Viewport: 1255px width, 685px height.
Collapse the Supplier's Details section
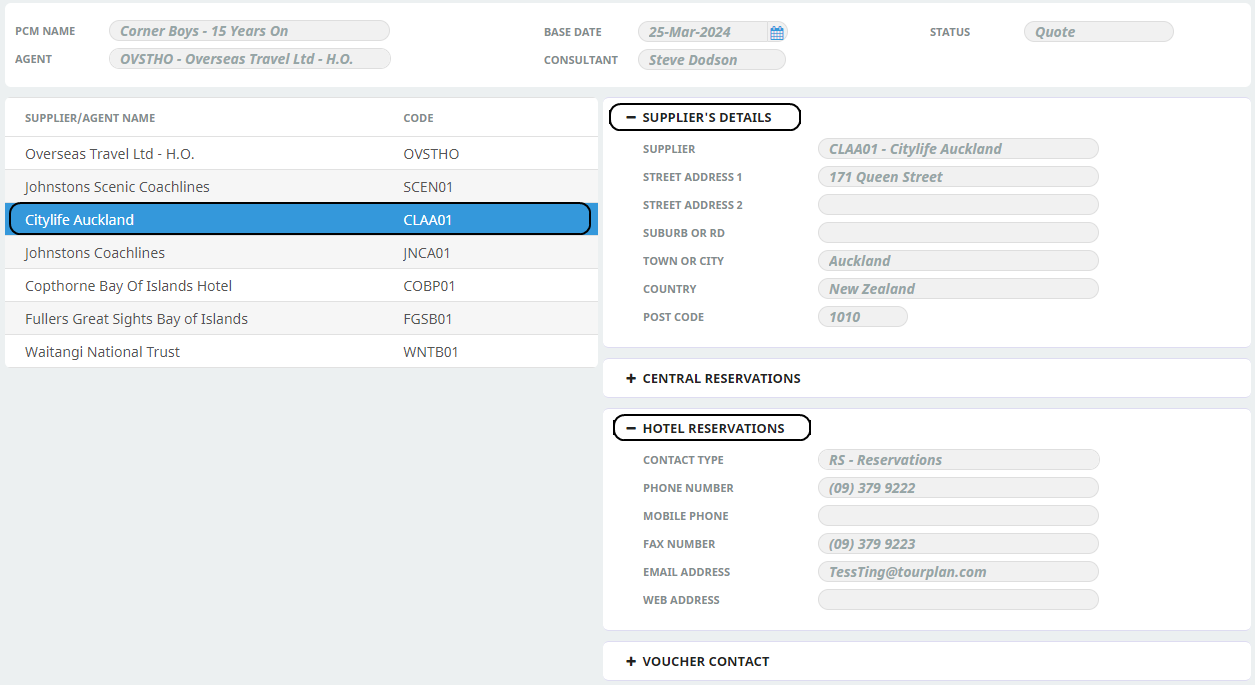point(631,117)
